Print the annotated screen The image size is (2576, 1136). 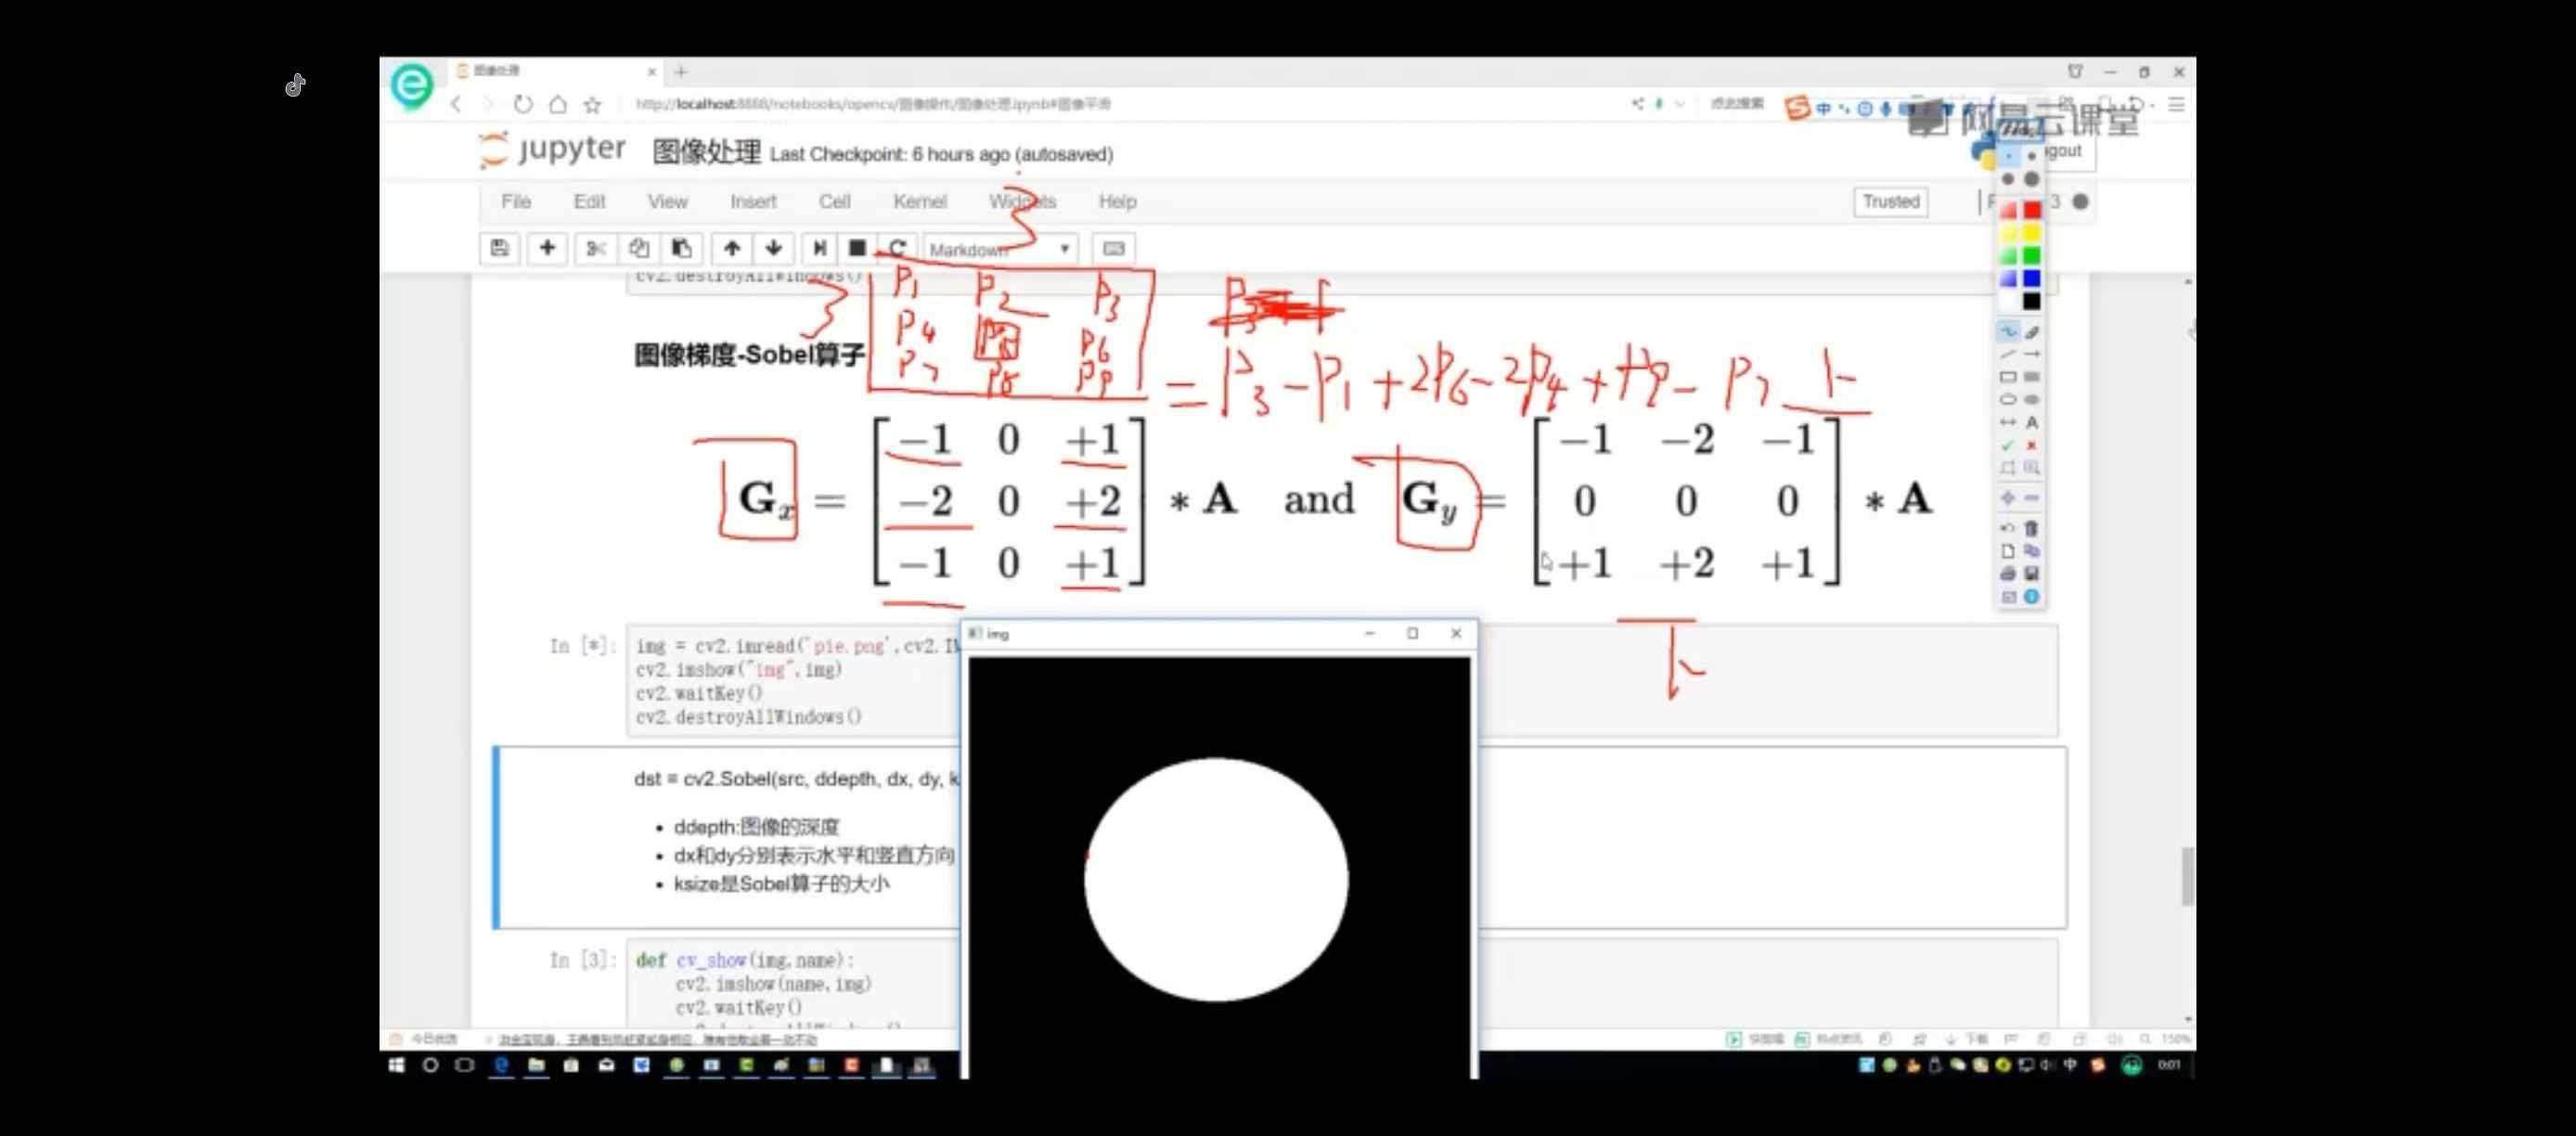point(2008,574)
